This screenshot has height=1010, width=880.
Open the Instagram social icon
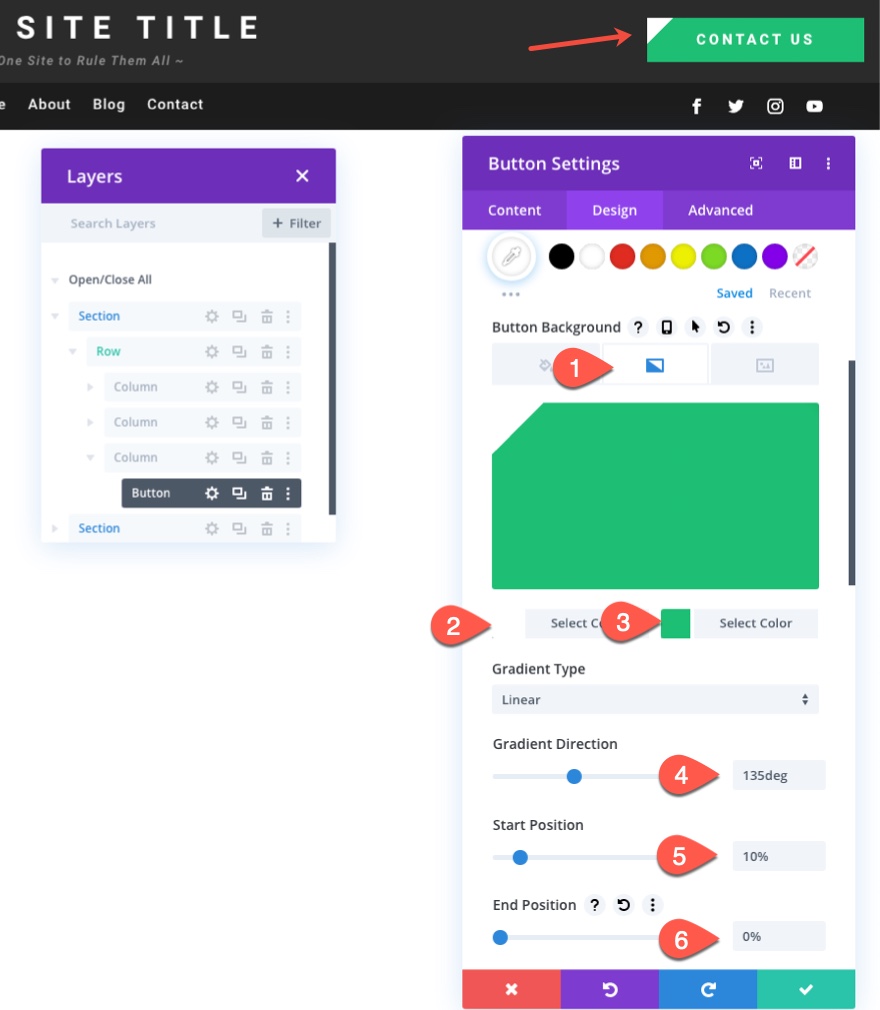point(775,106)
